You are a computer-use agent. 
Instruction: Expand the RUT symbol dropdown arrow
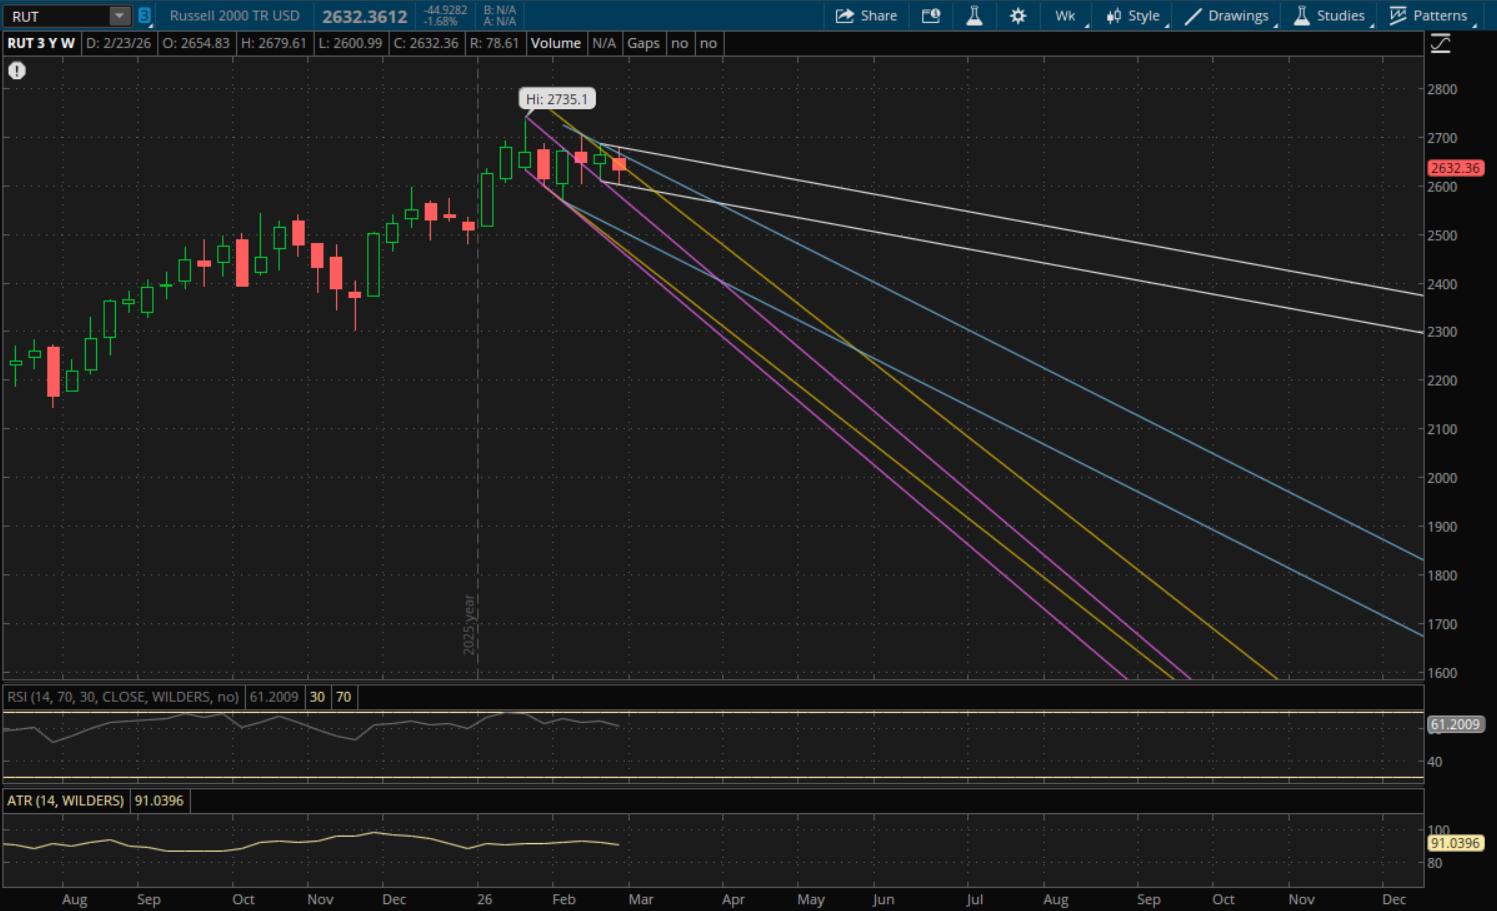(119, 16)
